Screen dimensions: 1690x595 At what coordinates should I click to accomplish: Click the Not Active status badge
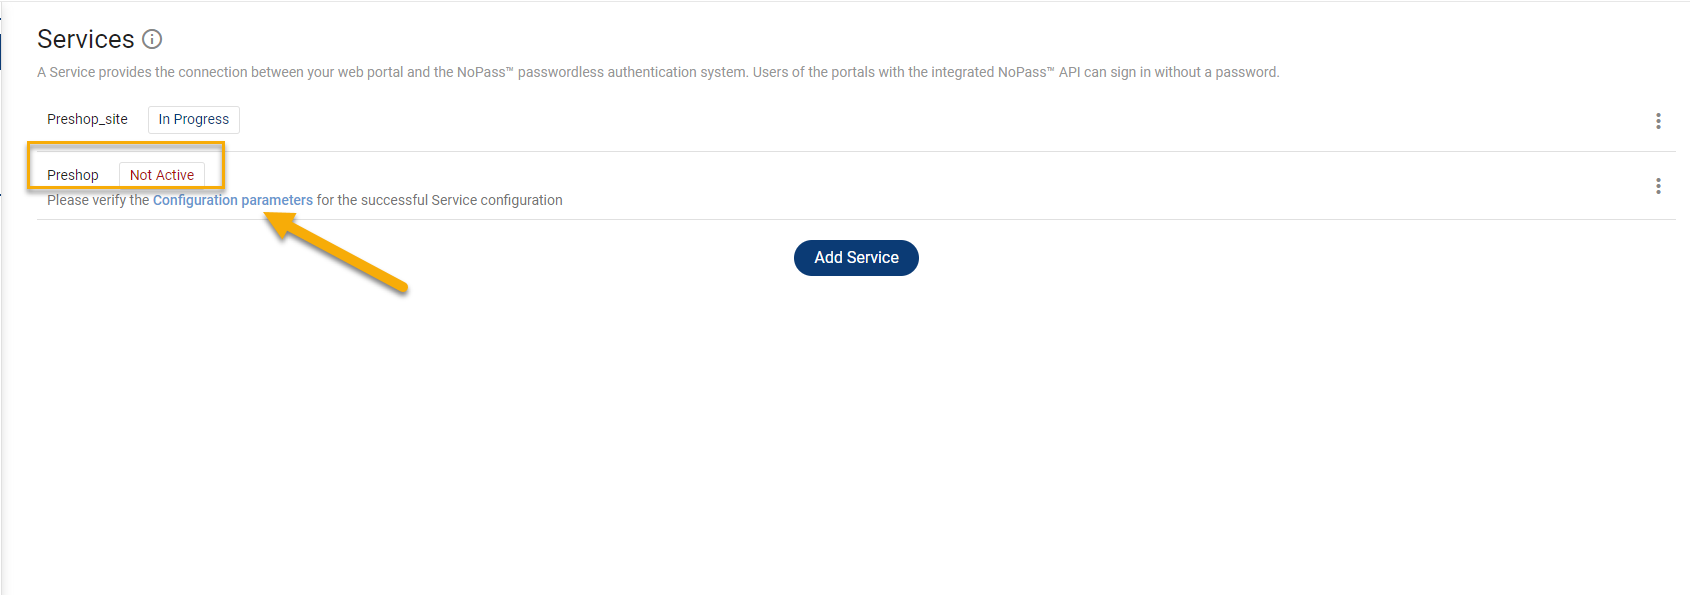pyautogui.click(x=162, y=175)
